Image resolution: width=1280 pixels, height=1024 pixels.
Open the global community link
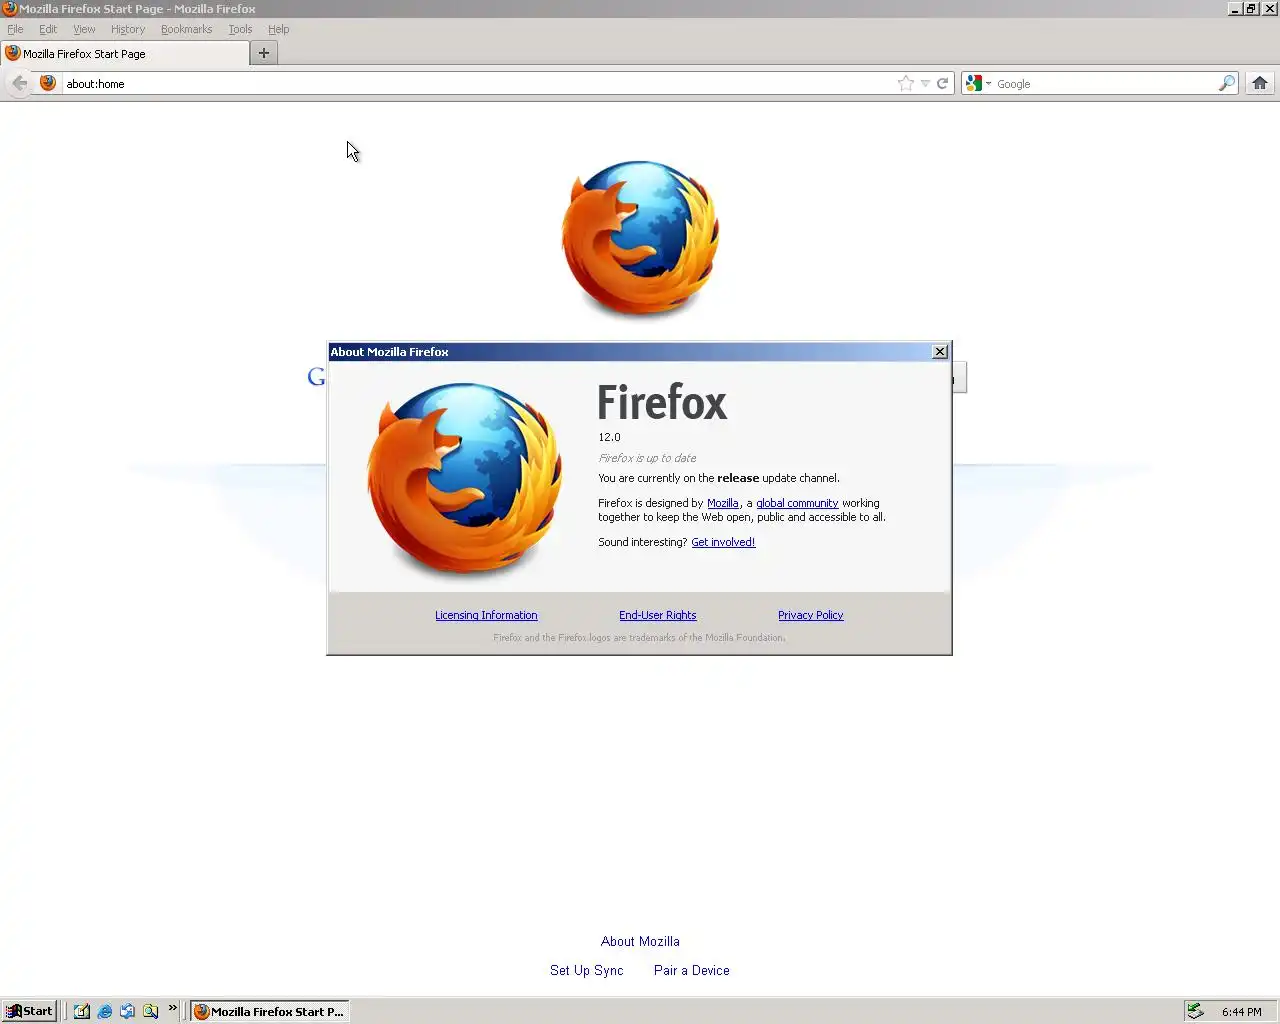click(x=797, y=503)
